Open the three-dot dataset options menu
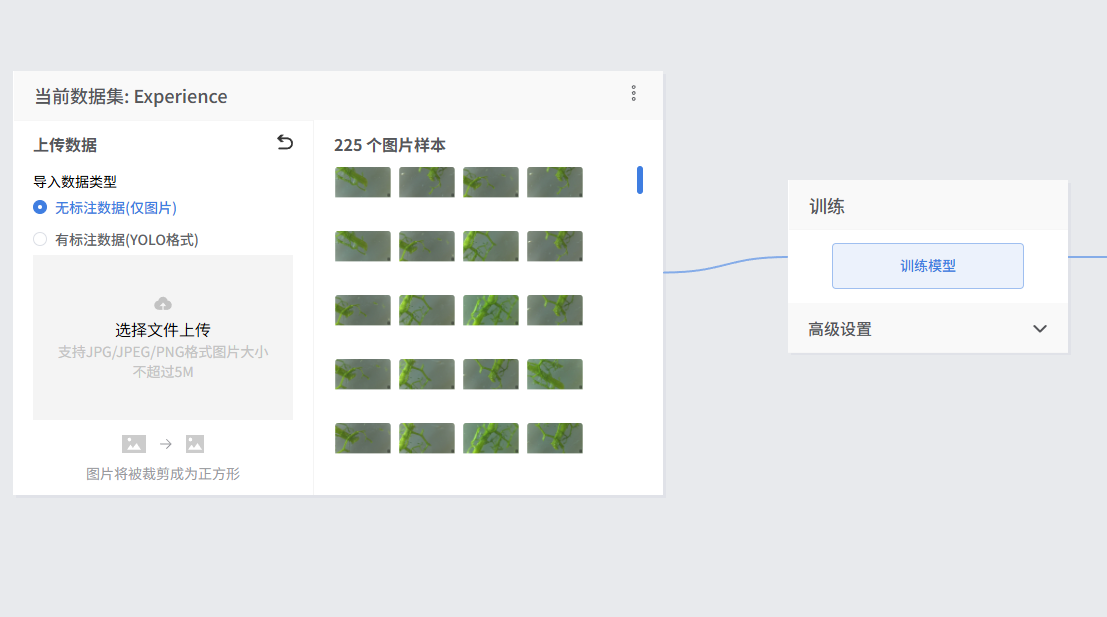Screen dimensions: 1107x617 633,93
